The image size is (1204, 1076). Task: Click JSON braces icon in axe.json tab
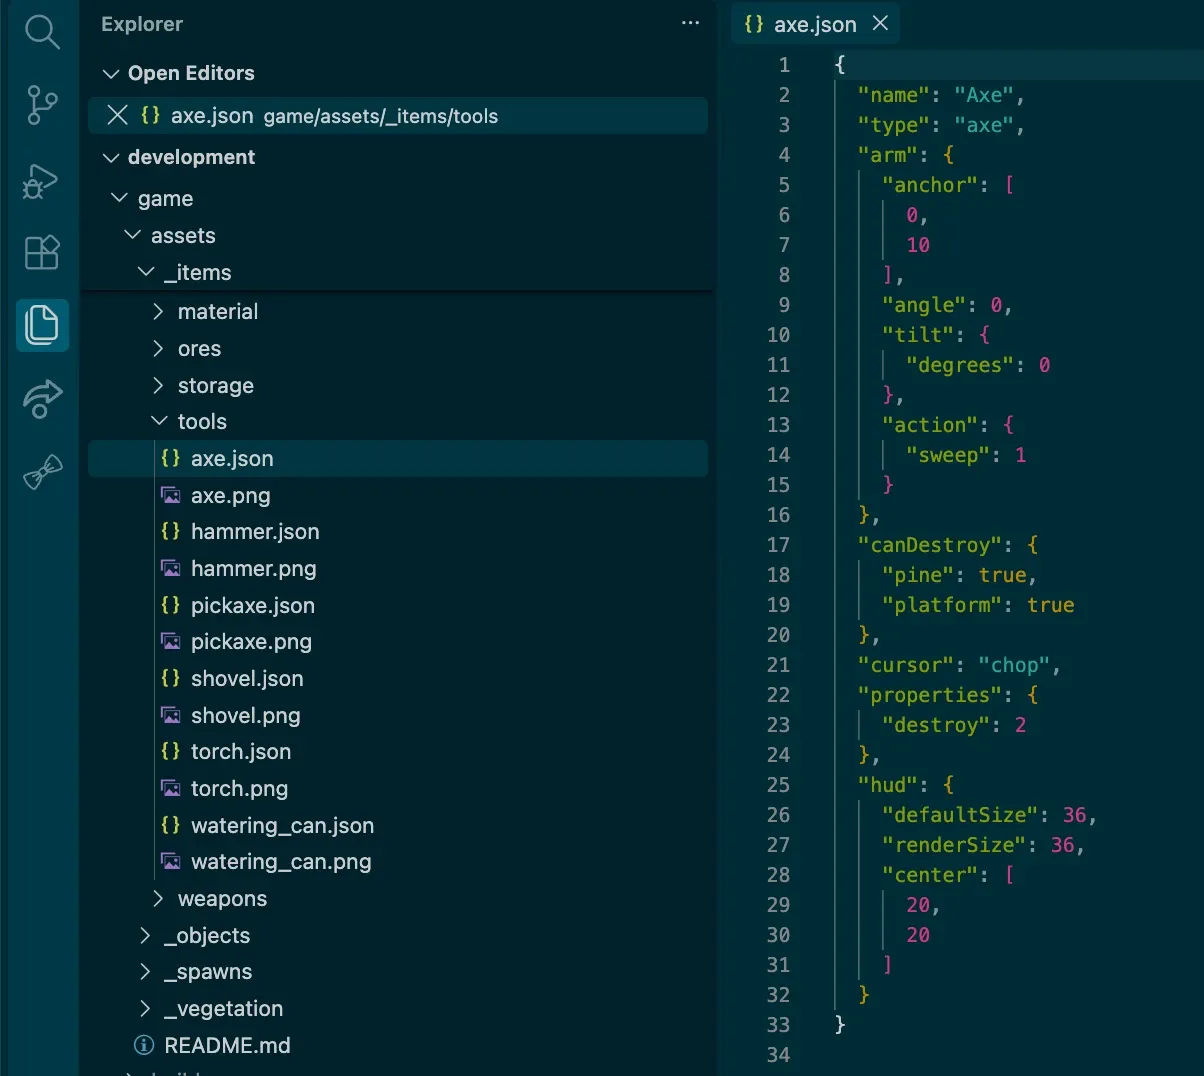(754, 24)
